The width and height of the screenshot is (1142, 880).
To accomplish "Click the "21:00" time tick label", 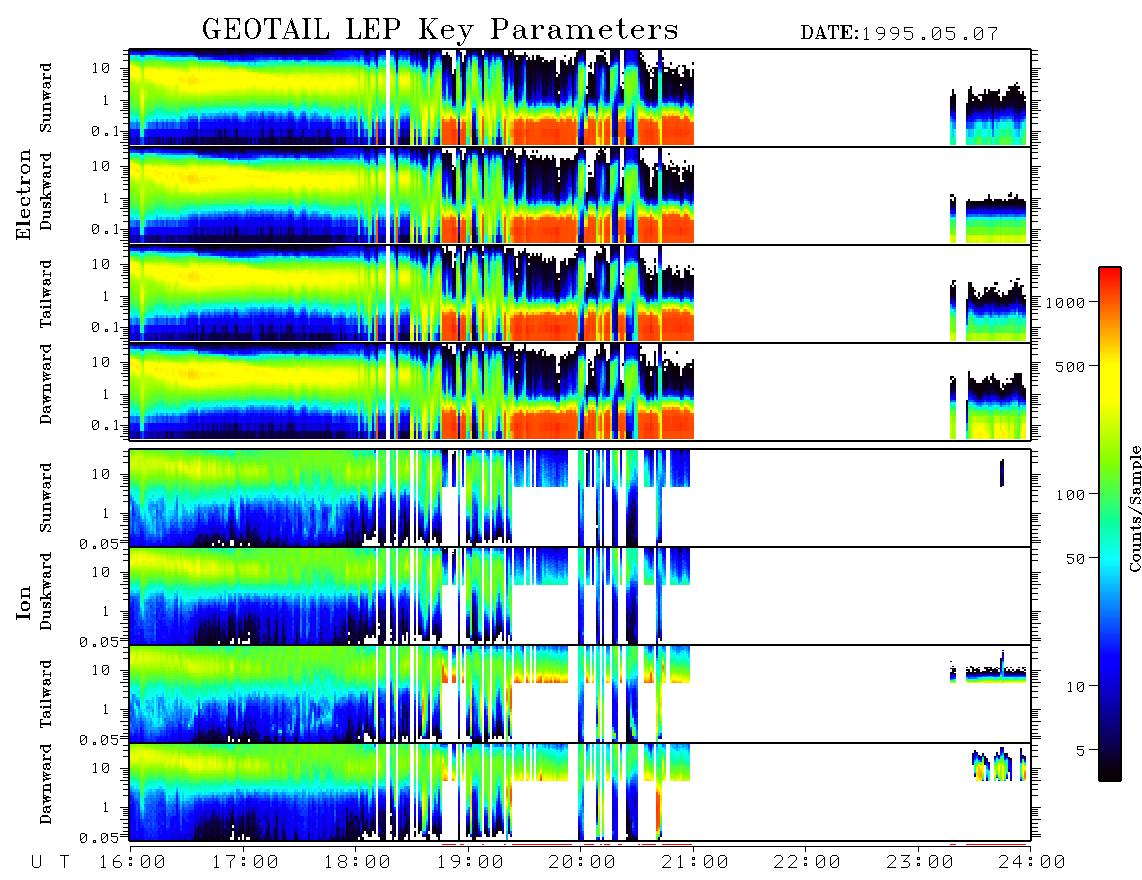I will (695, 862).
